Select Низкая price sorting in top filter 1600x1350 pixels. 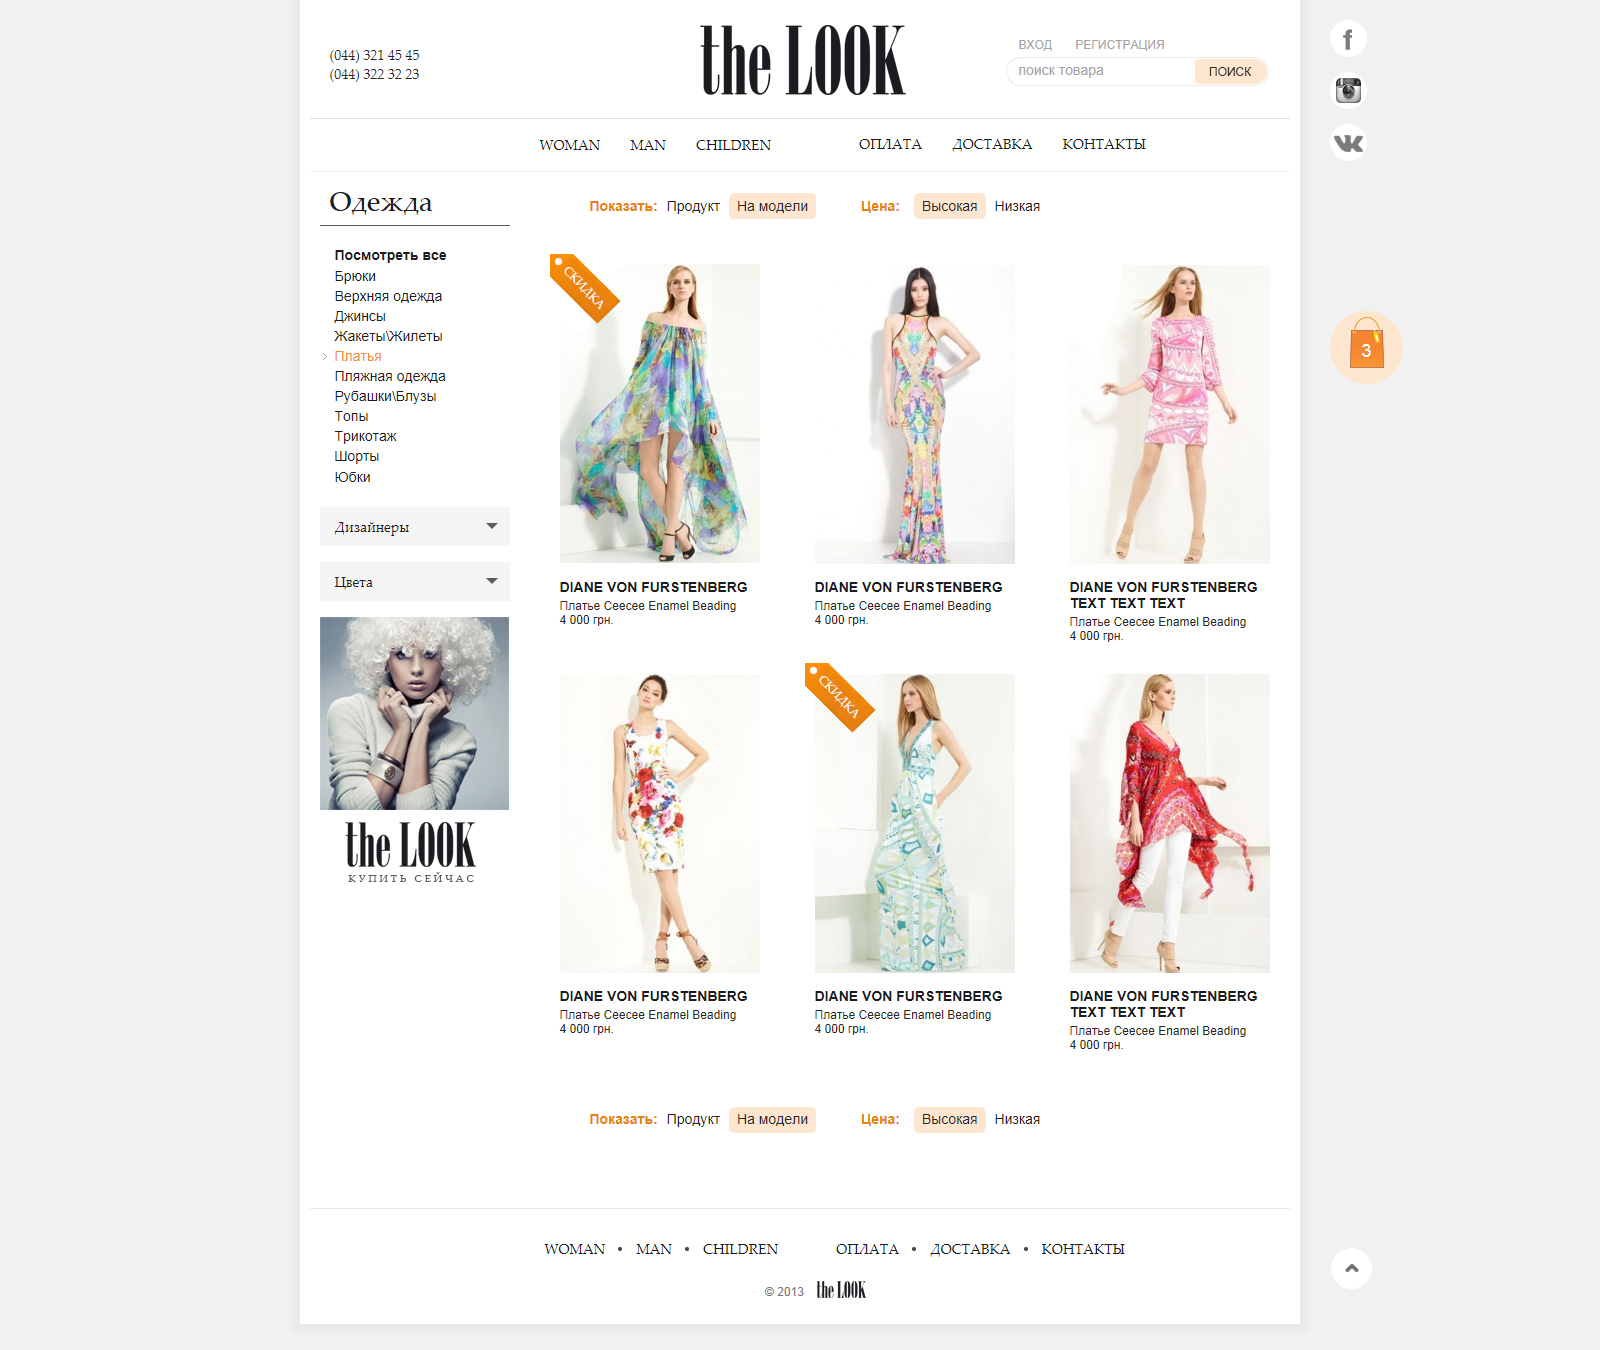pos(1017,206)
